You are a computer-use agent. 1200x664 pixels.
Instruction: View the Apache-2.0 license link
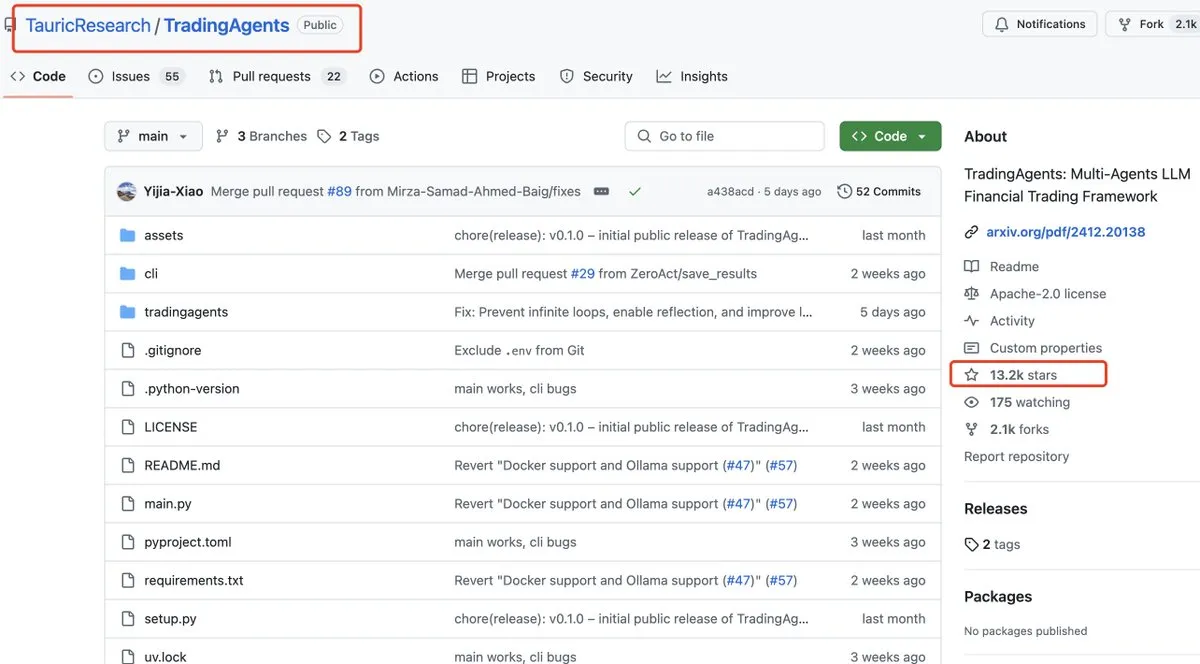pos(1048,293)
